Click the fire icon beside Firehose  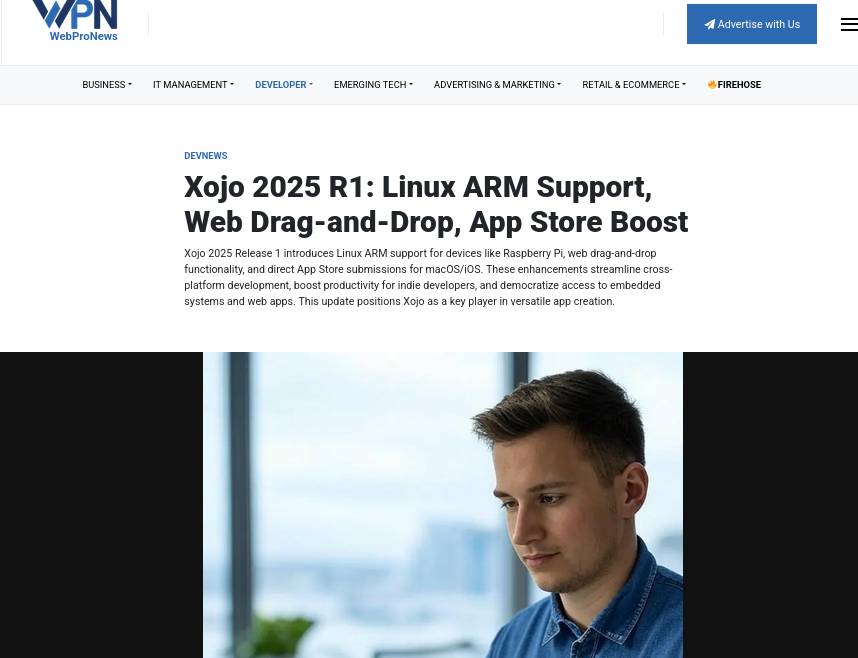coord(712,85)
